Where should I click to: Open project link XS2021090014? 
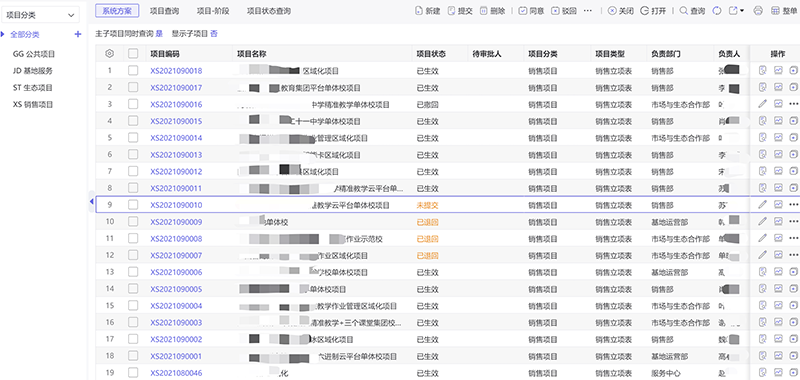pos(176,138)
